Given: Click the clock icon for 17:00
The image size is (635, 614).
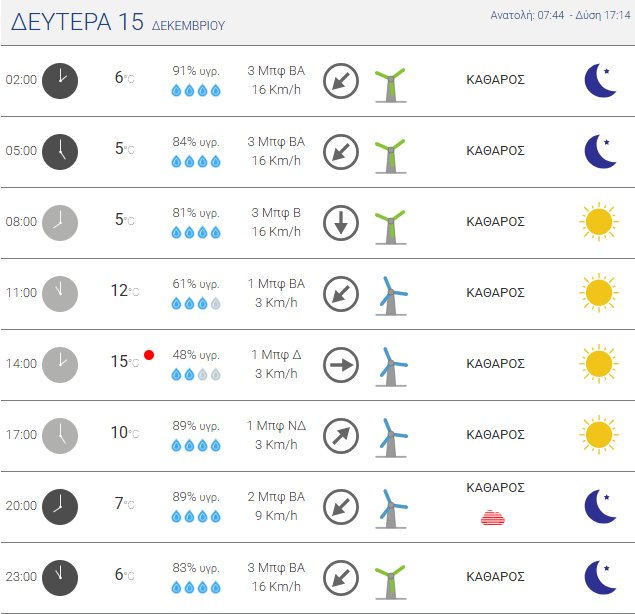Looking at the screenshot, I should pyautogui.click(x=60, y=435).
